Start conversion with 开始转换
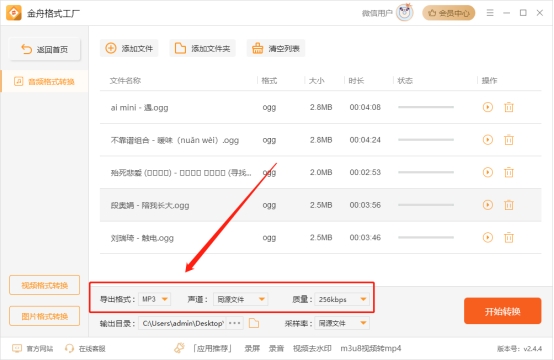 point(502,311)
